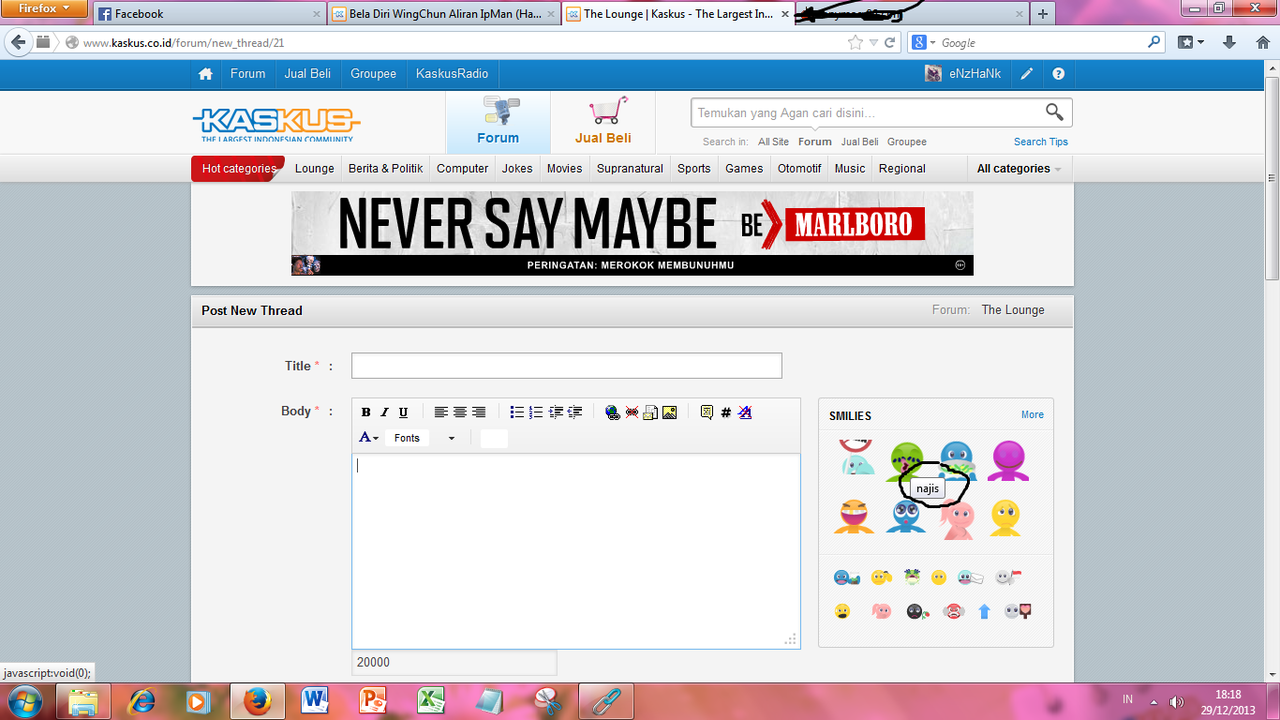This screenshot has width=1280, height=720.
Task: Insert a hyperlink with the globe icon
Action: 613,412
